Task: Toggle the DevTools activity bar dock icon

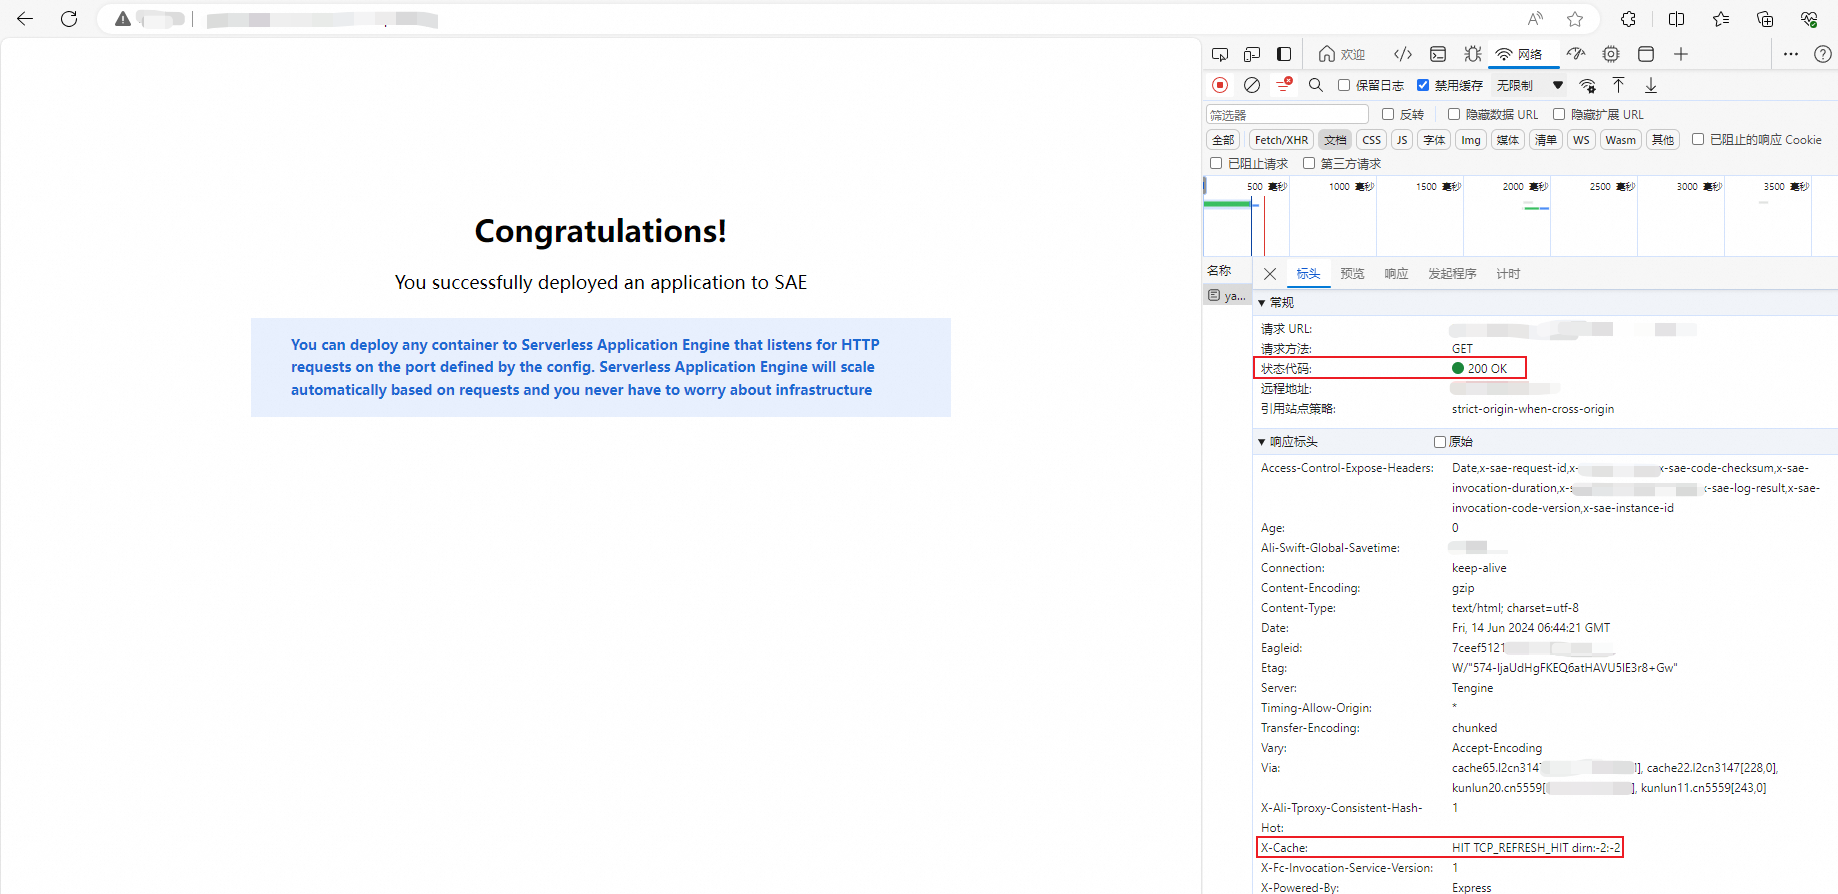Action: coord(1284,54)
